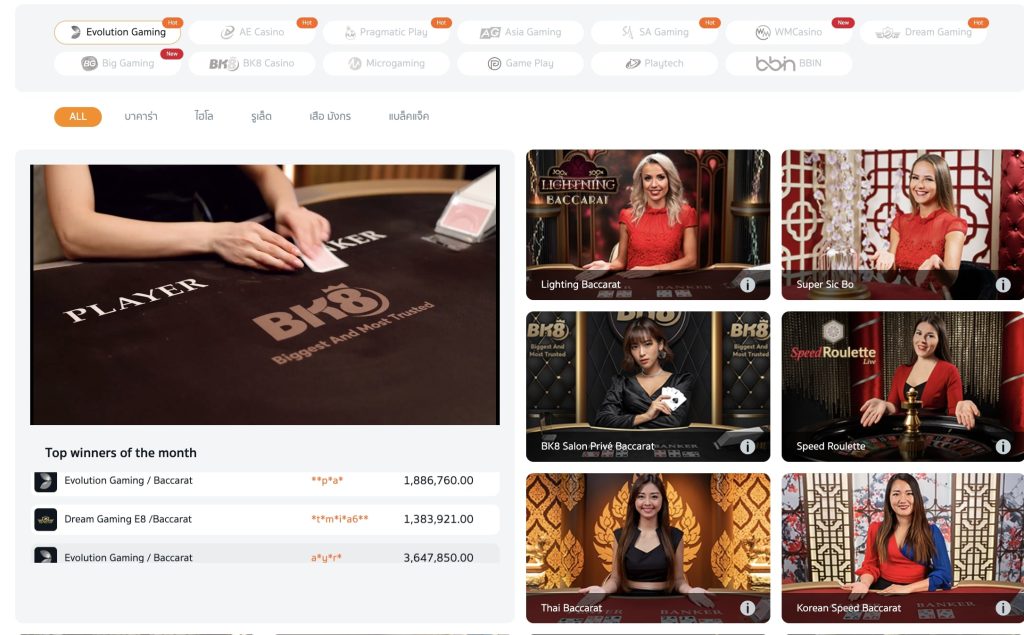
Task: Click the ALL category filter
Action: (x=78, y=116)
